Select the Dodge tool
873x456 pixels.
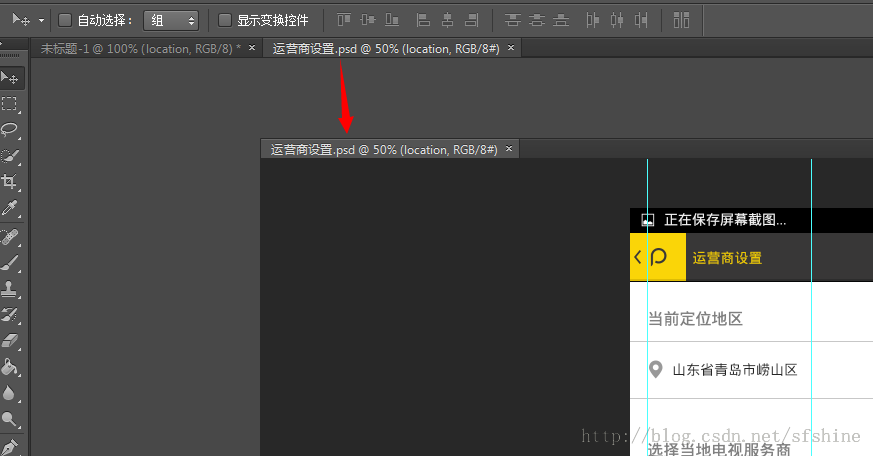9,419
